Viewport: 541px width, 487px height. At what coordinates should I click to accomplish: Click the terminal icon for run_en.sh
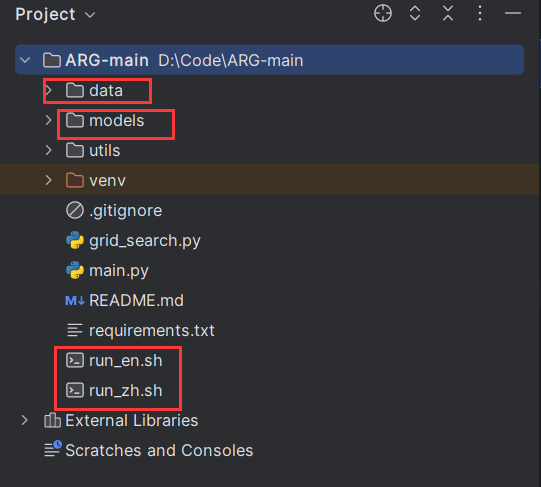pyautogui.click(x=75, y=360)
